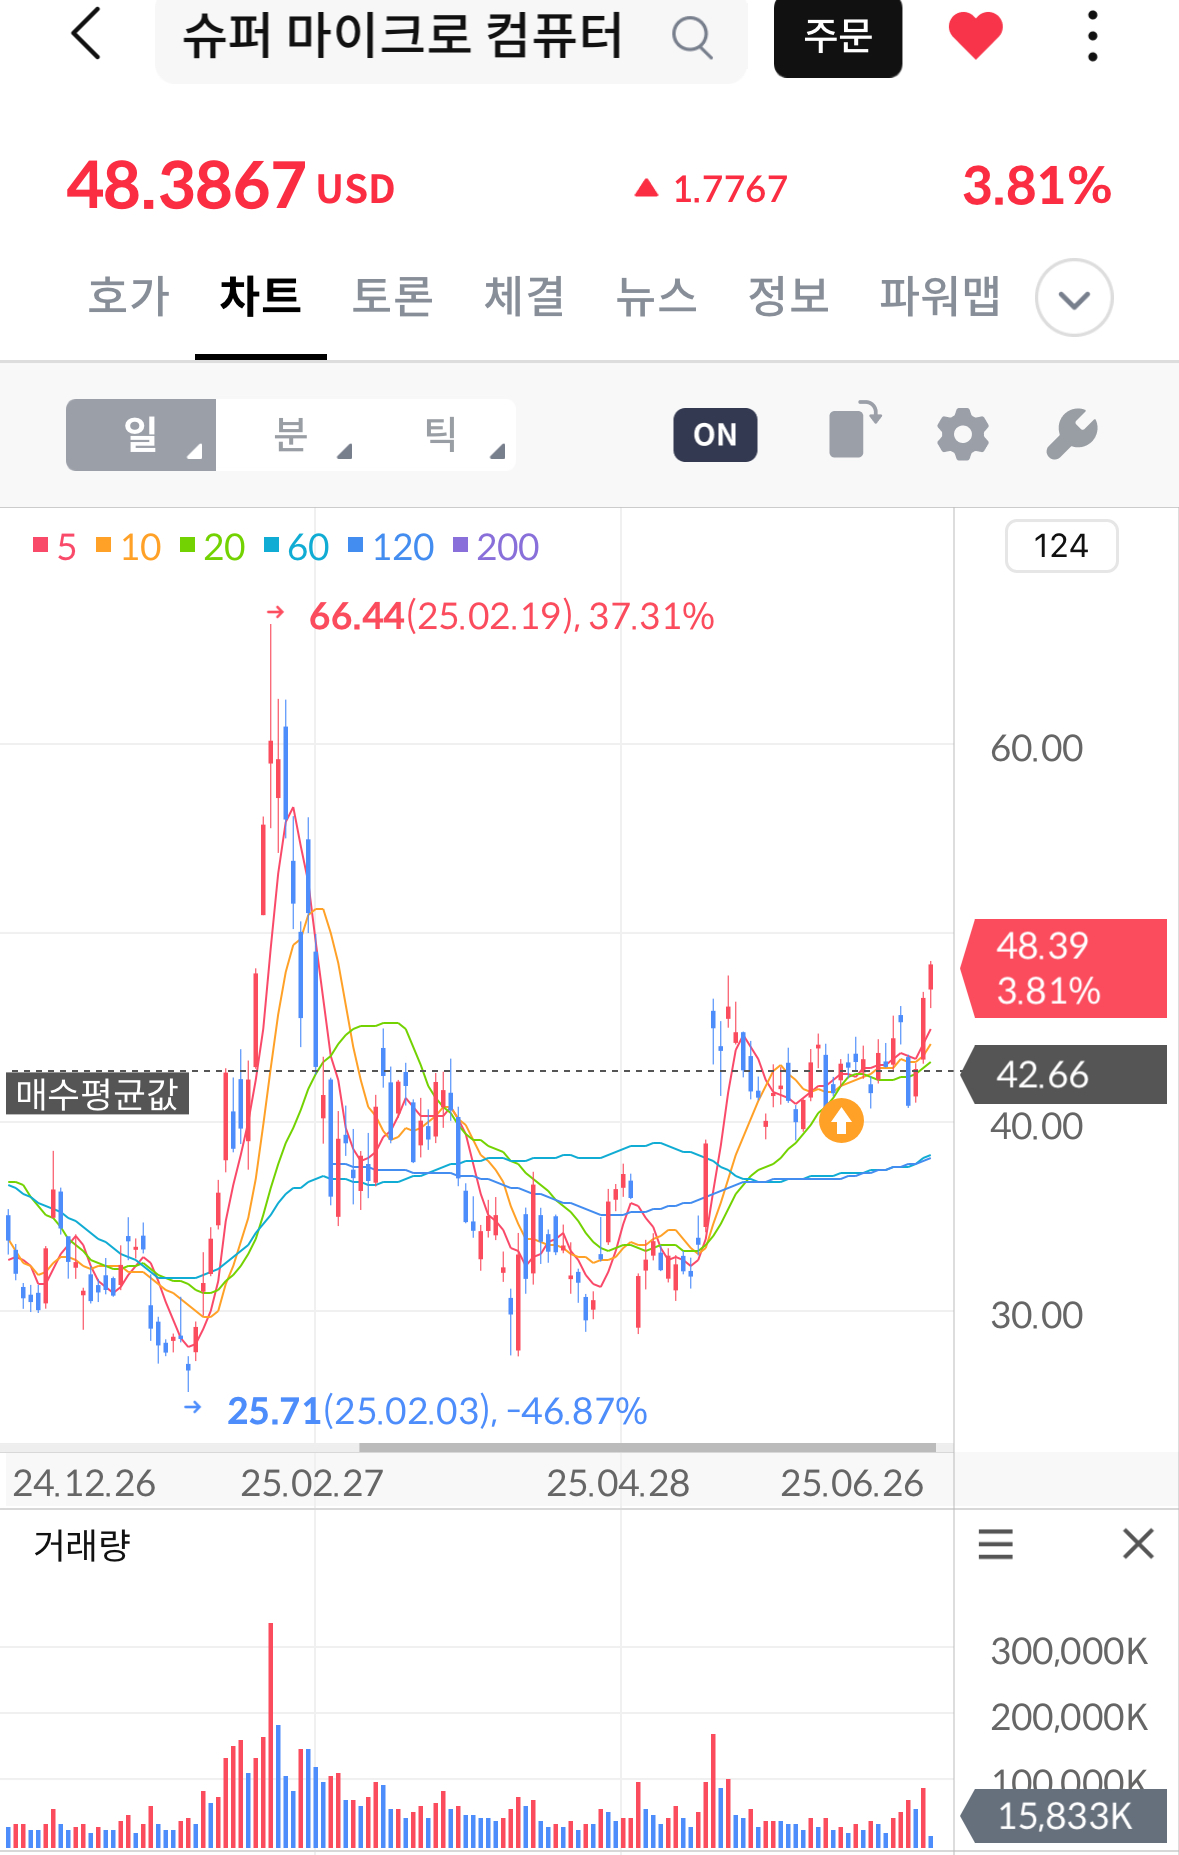Edit the 124 candle count box

click(1061, 546)
